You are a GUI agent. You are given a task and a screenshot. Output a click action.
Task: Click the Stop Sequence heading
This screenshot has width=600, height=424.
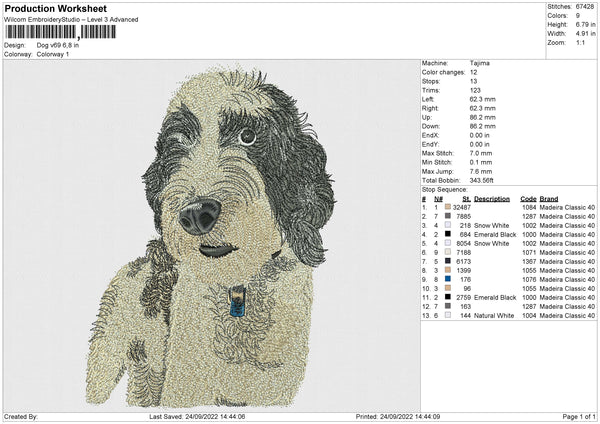[x=444, y=190]
